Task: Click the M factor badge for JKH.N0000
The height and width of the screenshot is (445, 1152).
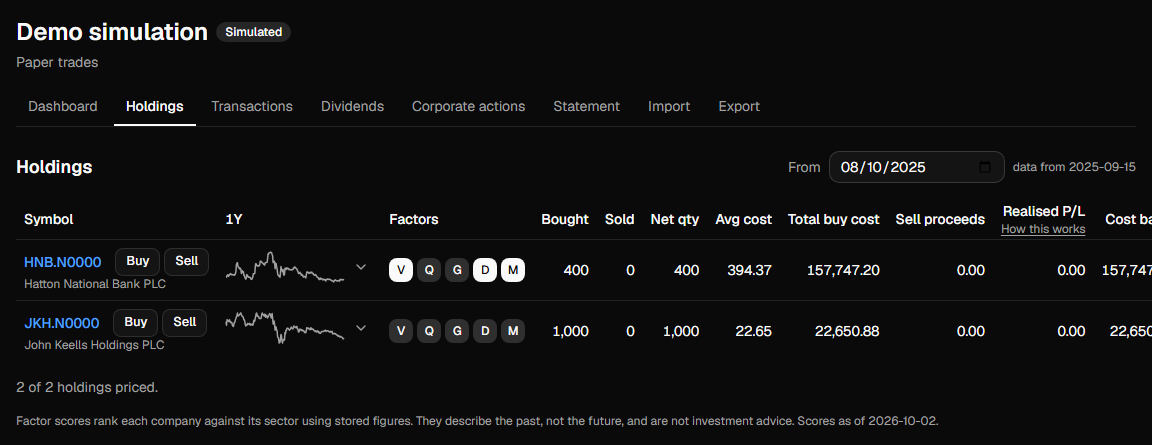Action: (513, 331)
